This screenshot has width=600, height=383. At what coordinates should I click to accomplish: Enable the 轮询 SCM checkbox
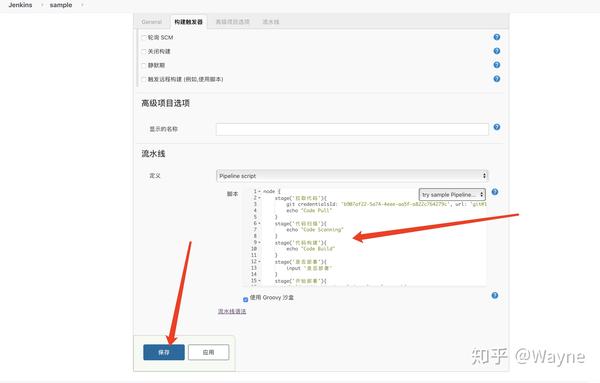144,37
